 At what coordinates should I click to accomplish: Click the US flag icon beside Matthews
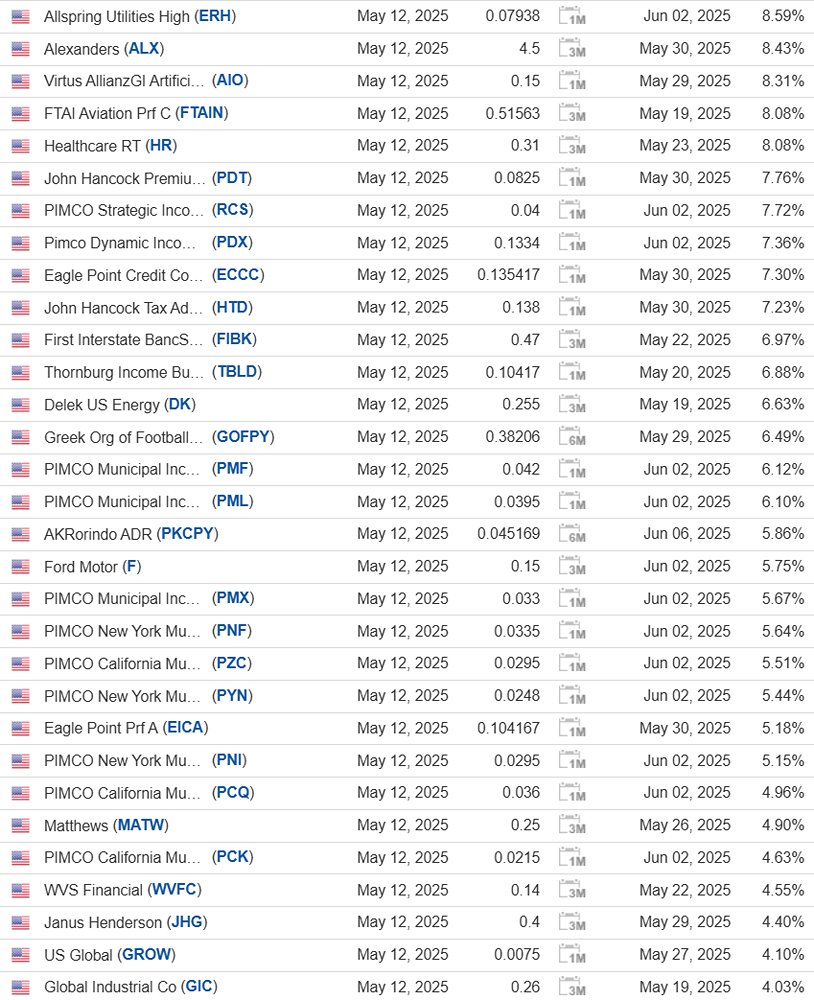tap(21, 826)
